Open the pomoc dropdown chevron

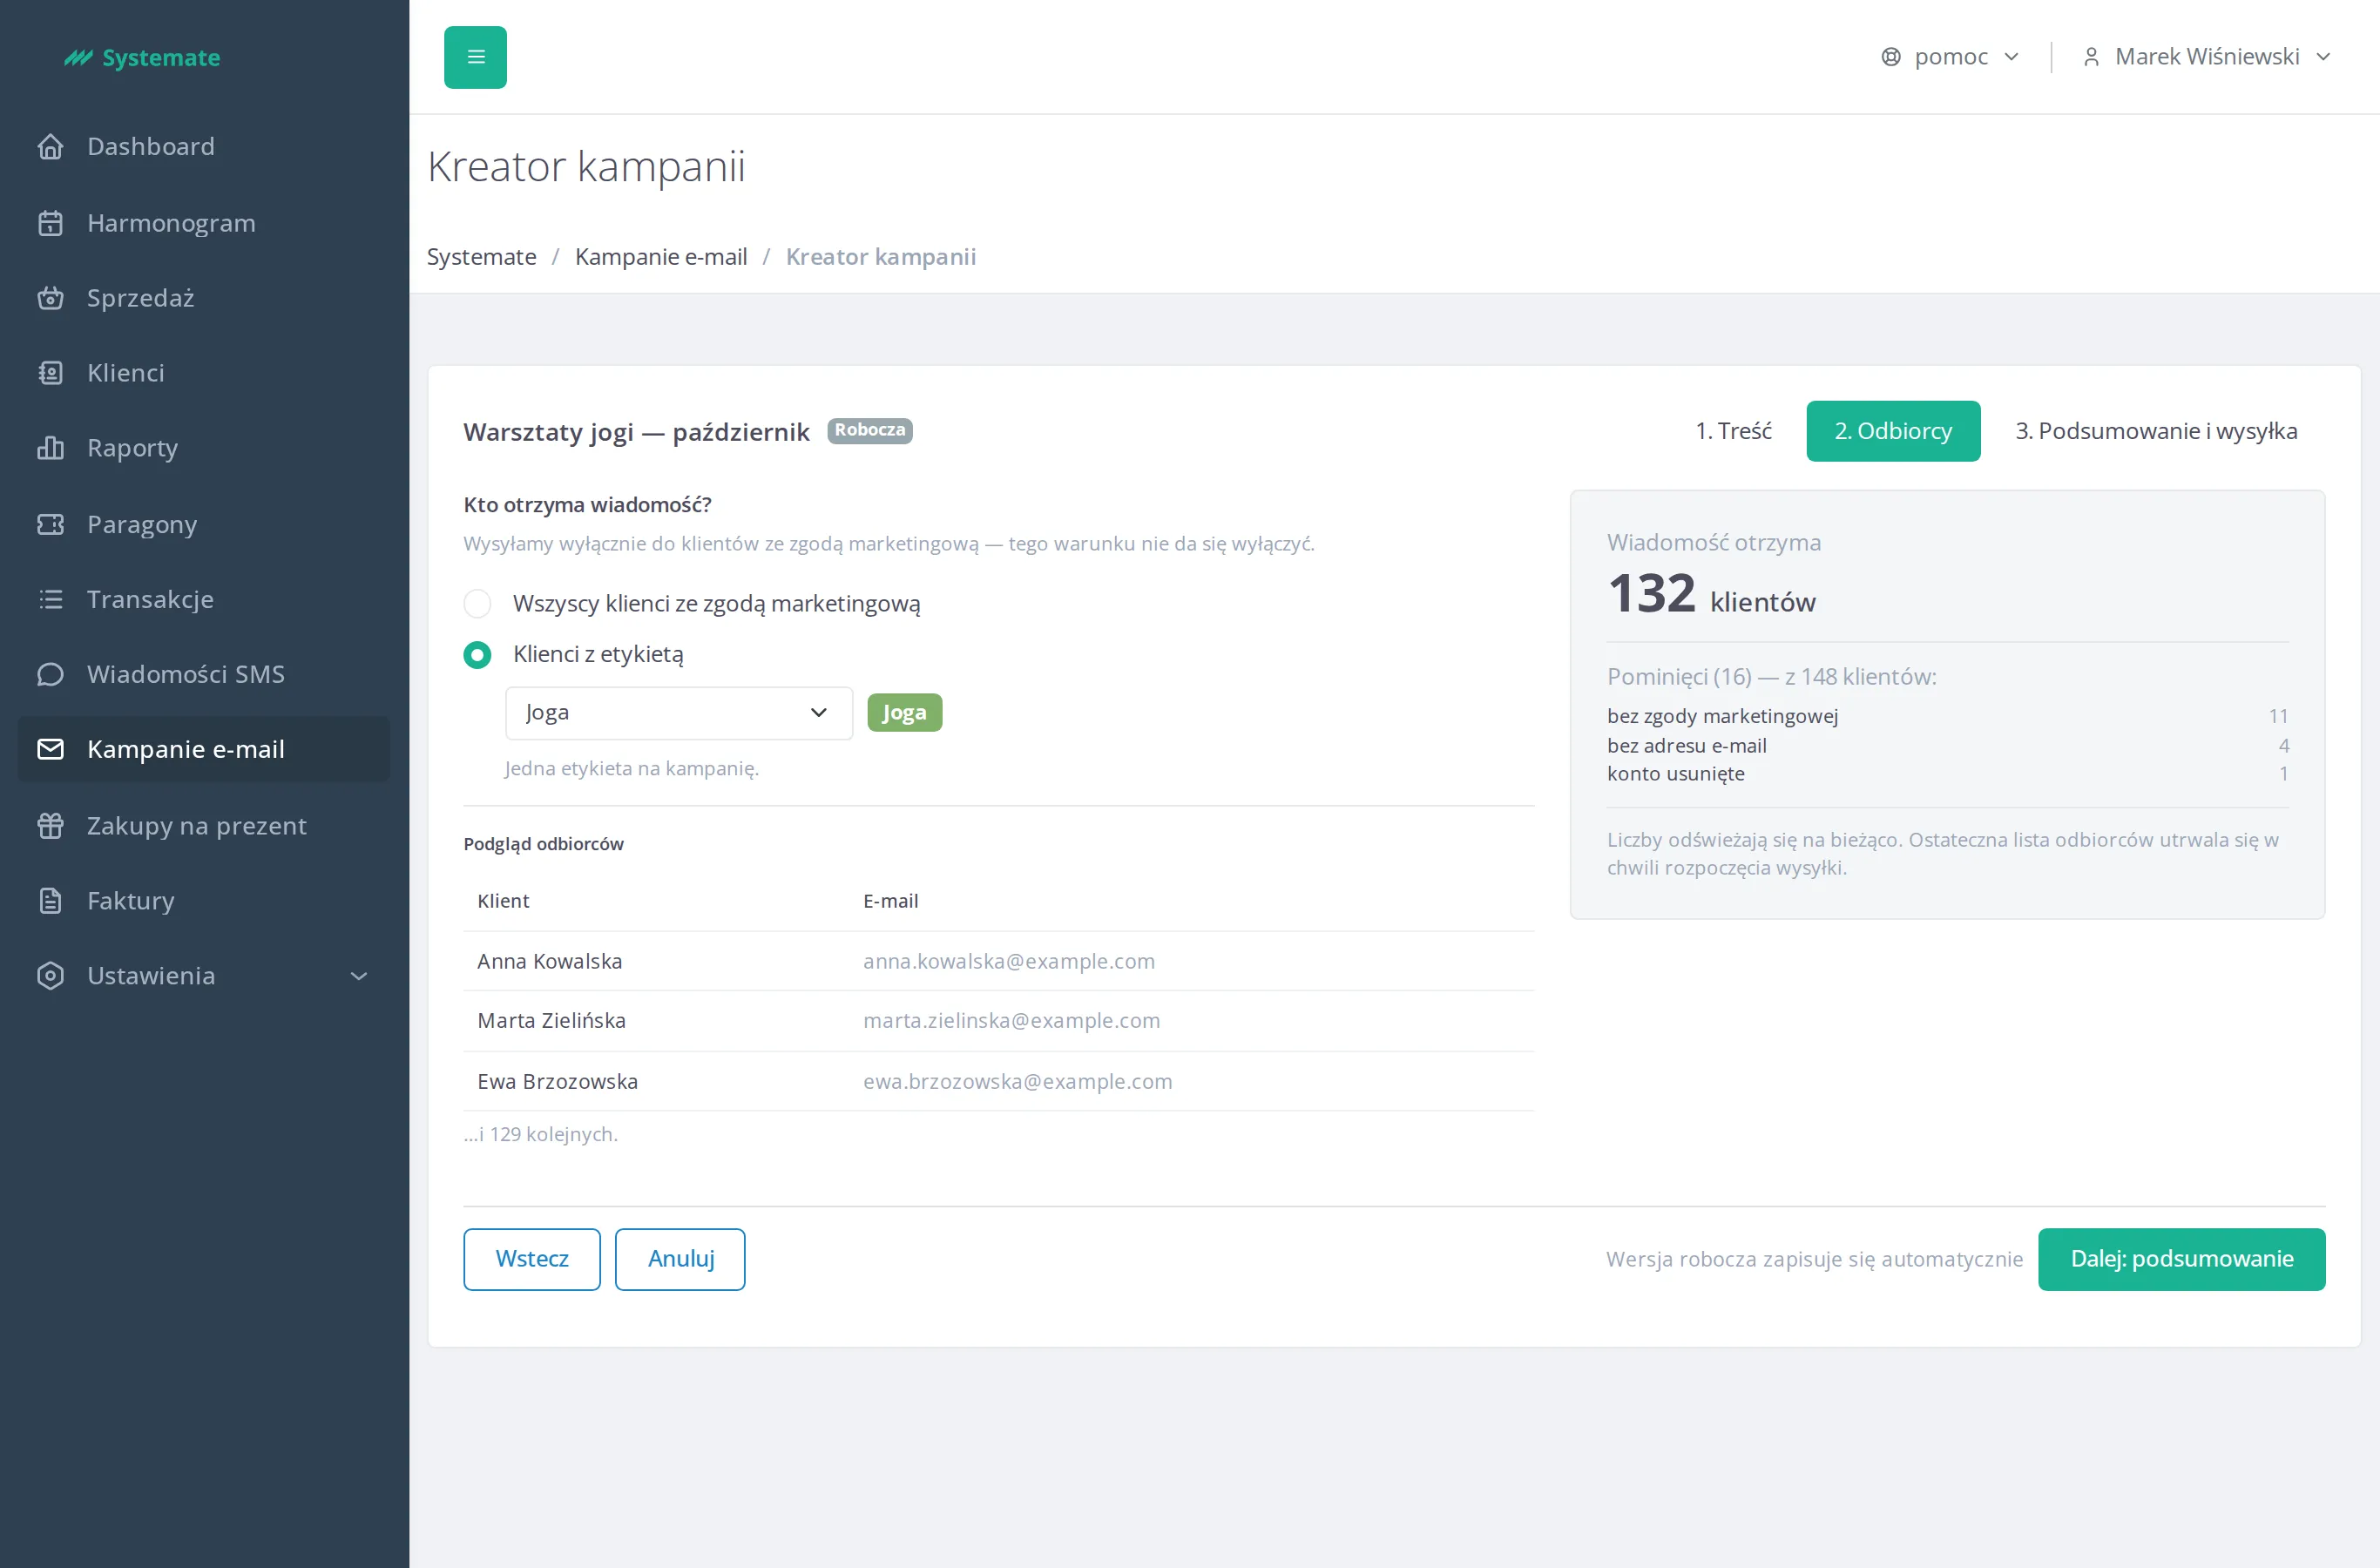pyautogui.click(x=2012, y=57)
